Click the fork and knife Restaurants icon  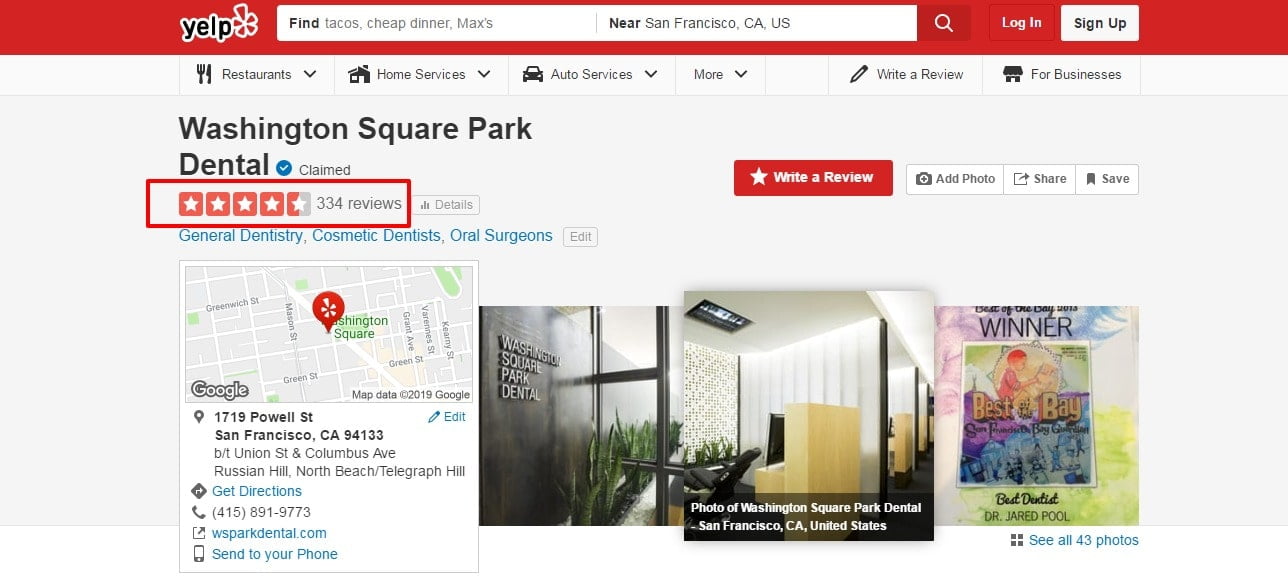(x=205, y=74)
